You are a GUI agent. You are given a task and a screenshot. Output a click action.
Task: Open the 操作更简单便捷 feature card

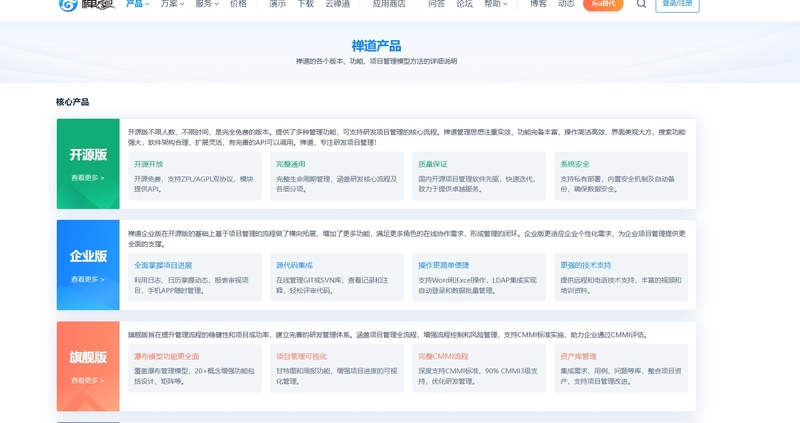479,278
